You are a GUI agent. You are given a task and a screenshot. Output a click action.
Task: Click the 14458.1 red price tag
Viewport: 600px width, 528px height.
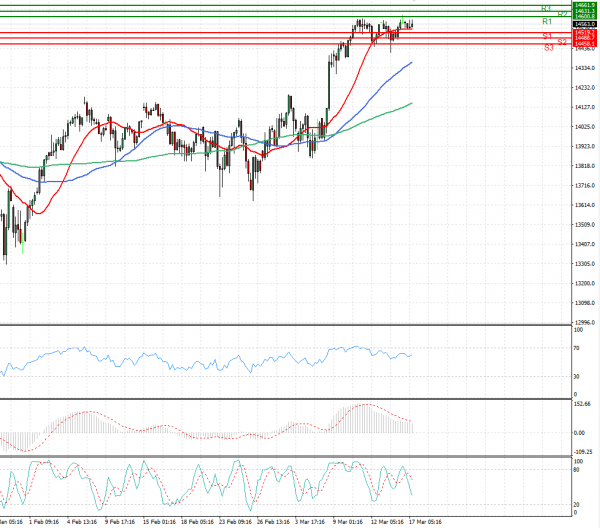(x=584, y=44)
